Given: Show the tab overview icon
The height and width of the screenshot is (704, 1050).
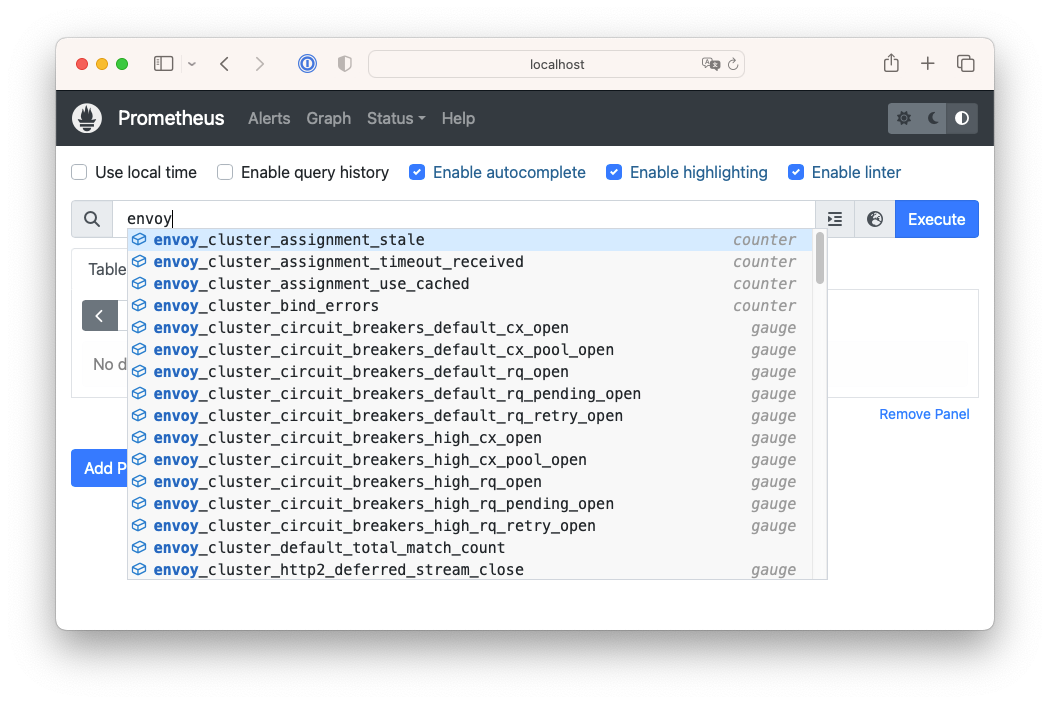Looking at the screenshot, I should [x=965, y=64].
